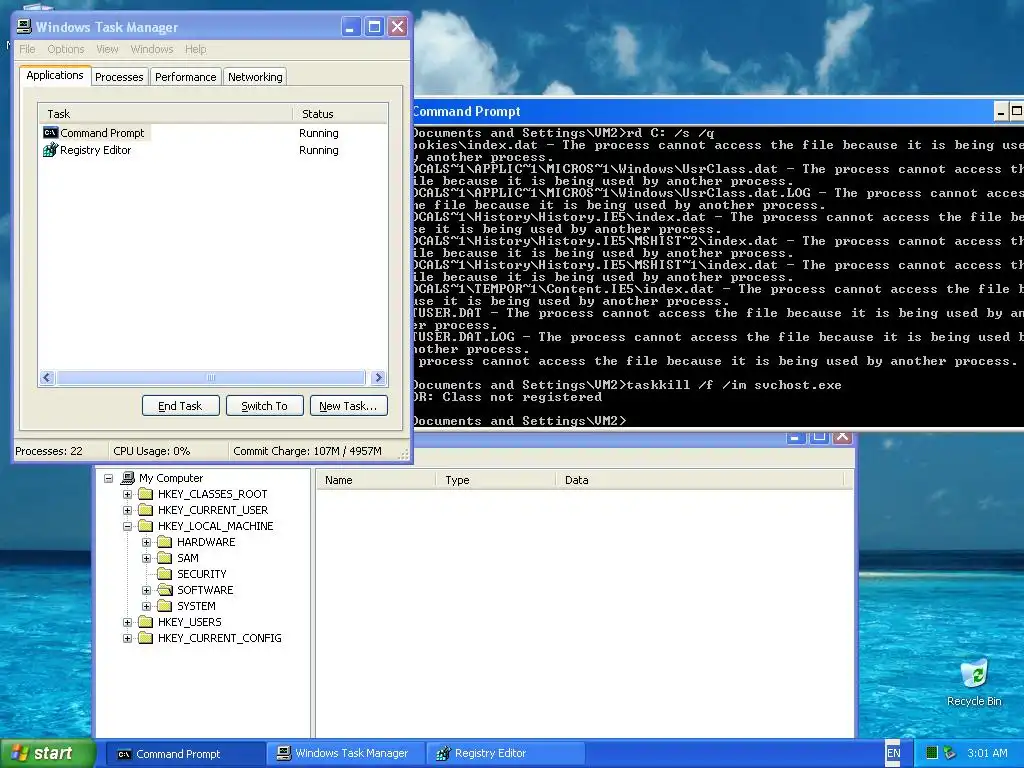The width and height of the screenshot is (1024, 768).
Task: Collapse the My Computer tree node
Action: [x=109, y=478]
